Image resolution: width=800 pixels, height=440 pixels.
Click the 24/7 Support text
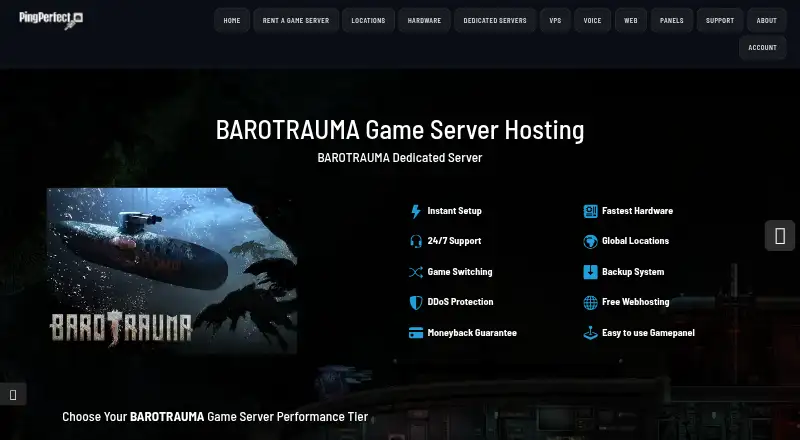[454, 241]
